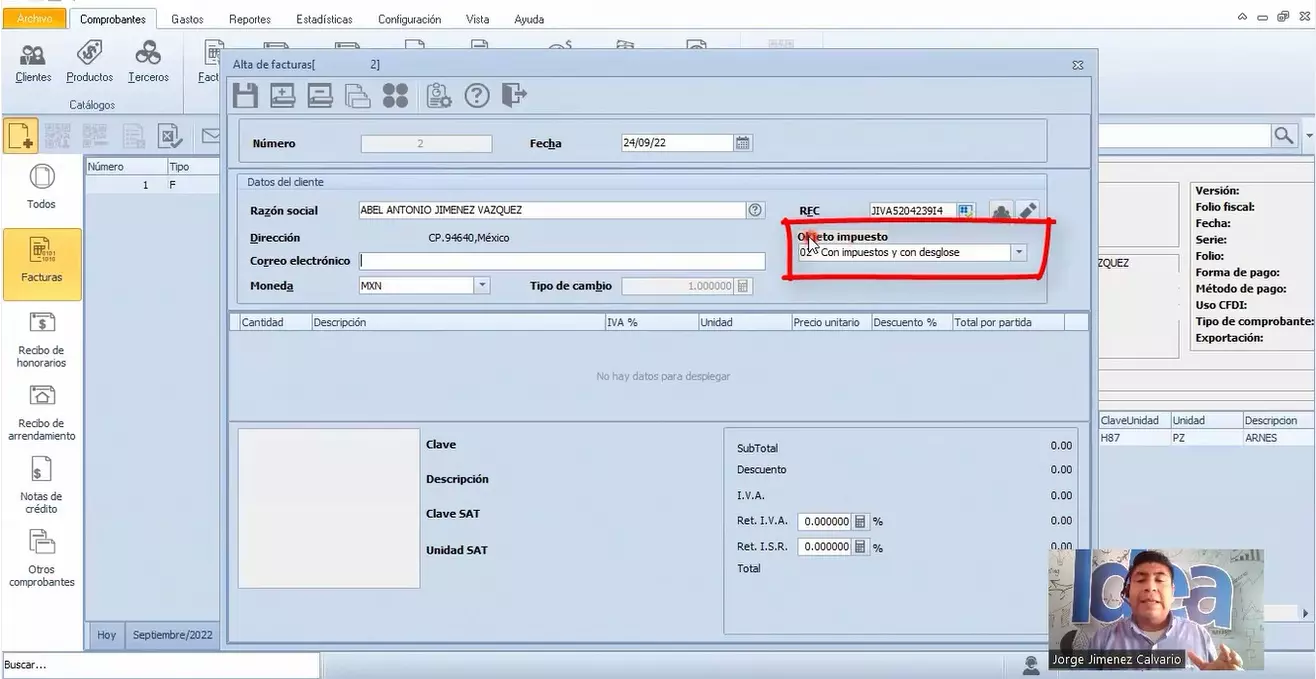
Task: Open the help question mark icon
Action: (x=478, y=95)
